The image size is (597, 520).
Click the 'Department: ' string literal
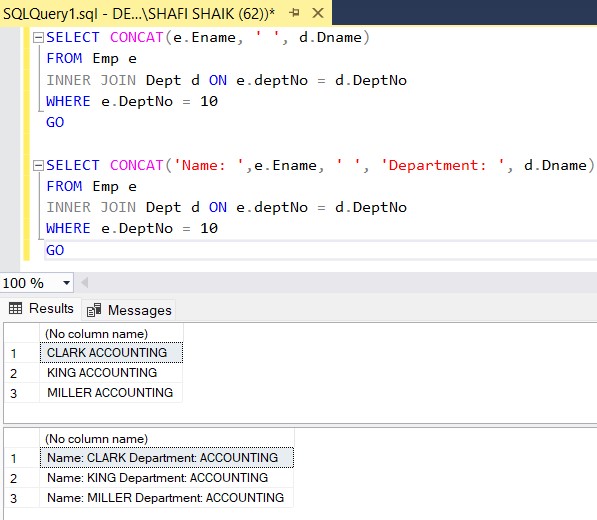tap(443, 165)
